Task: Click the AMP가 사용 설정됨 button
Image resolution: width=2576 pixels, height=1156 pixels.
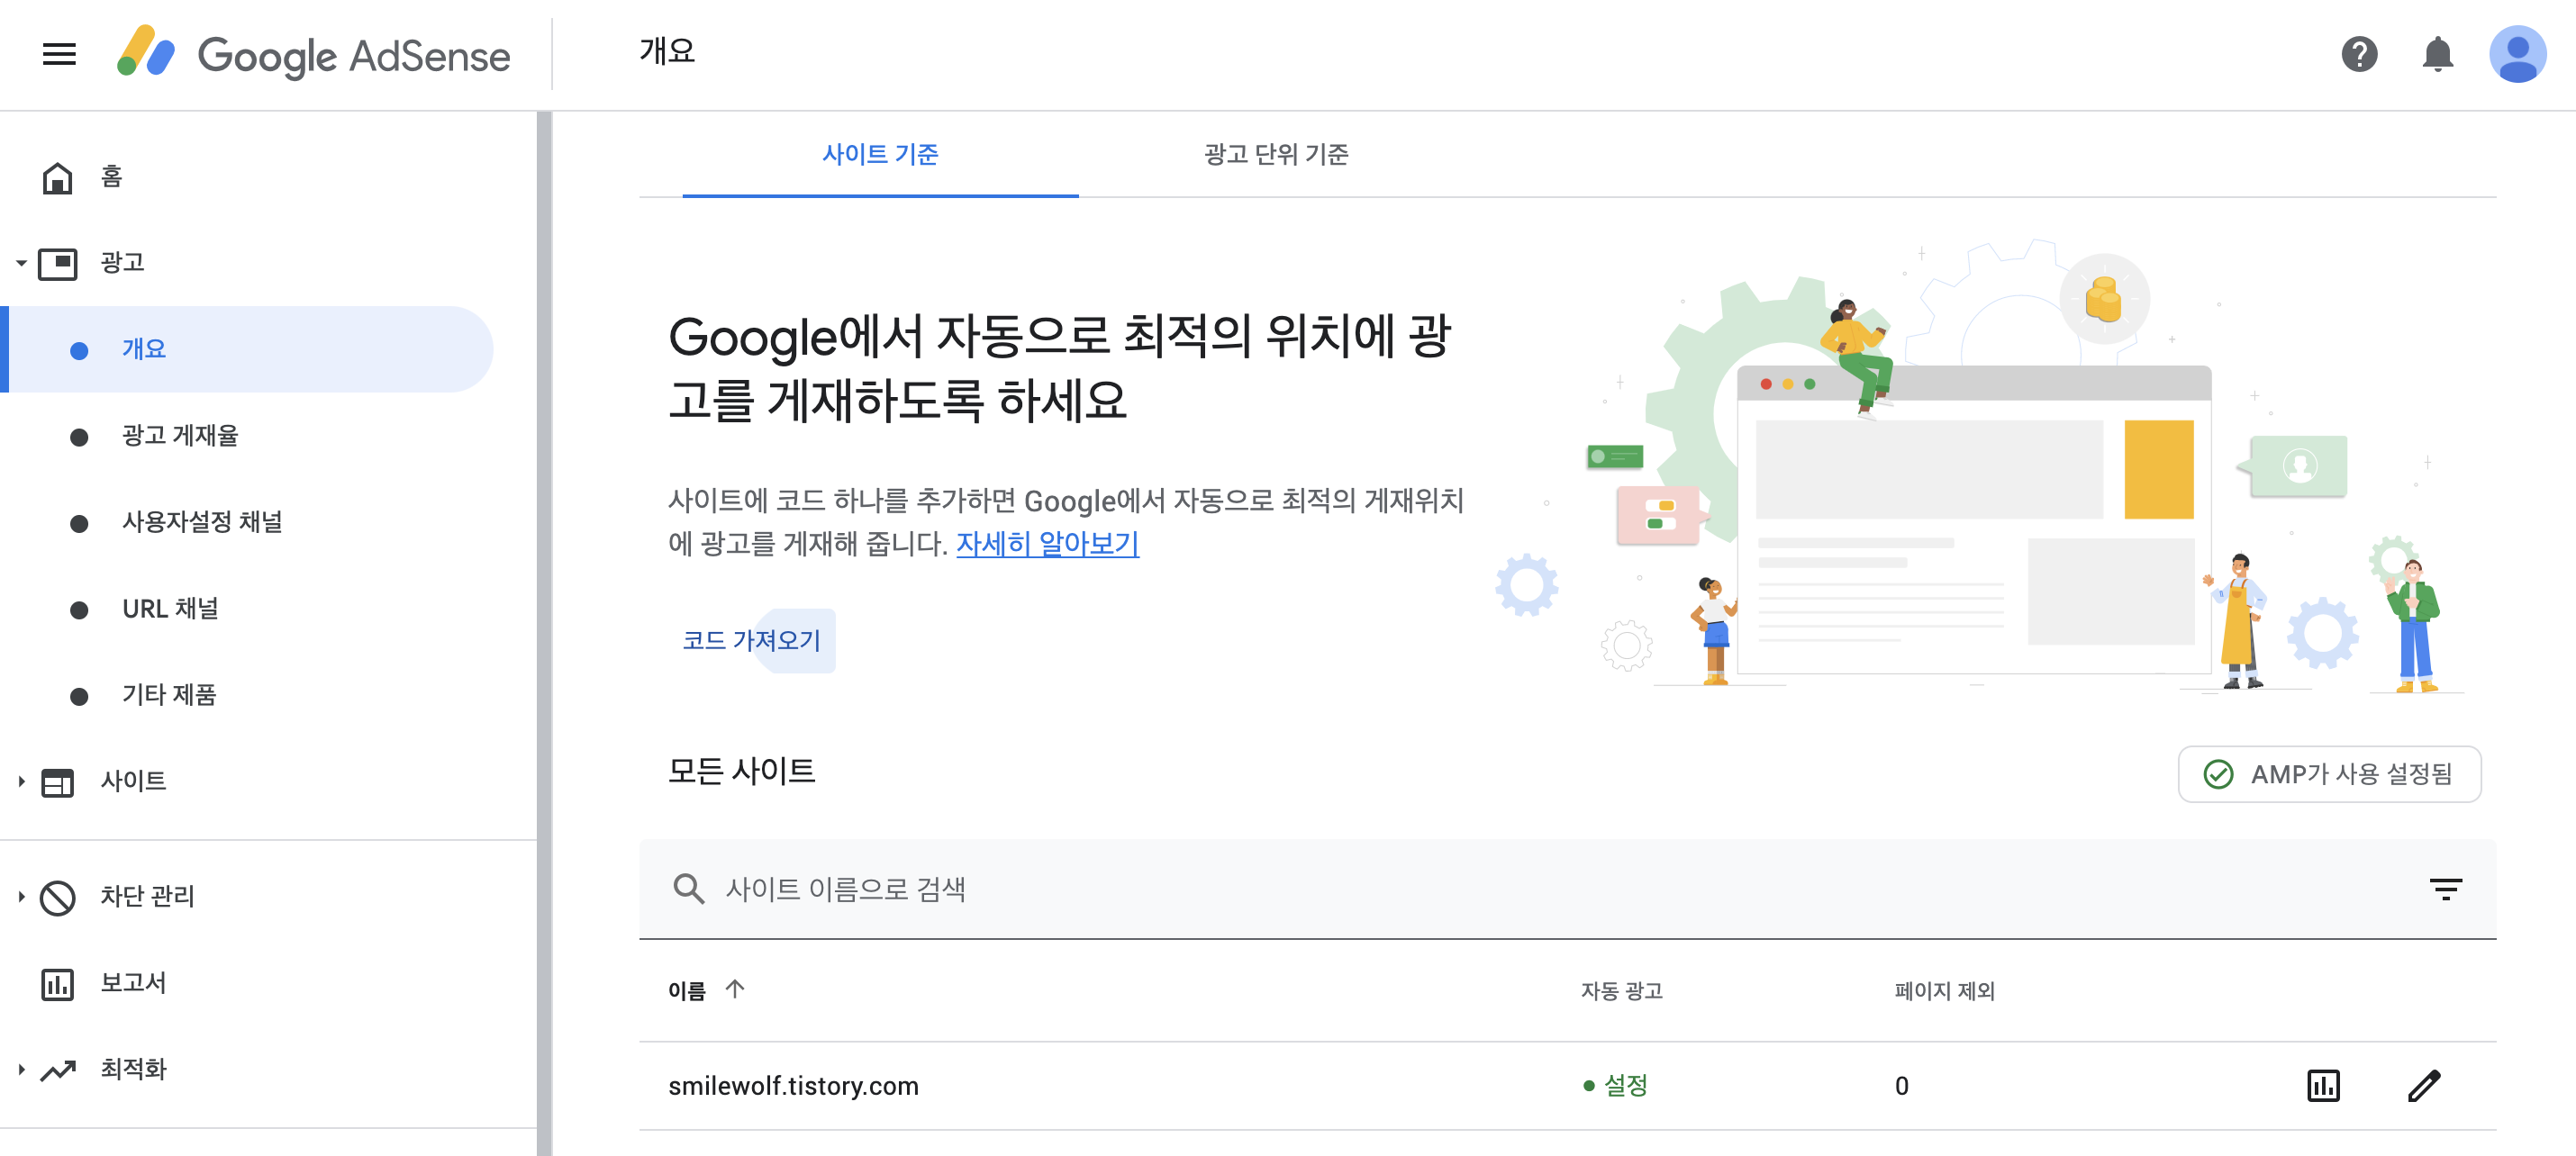Action: point(2328,773)
